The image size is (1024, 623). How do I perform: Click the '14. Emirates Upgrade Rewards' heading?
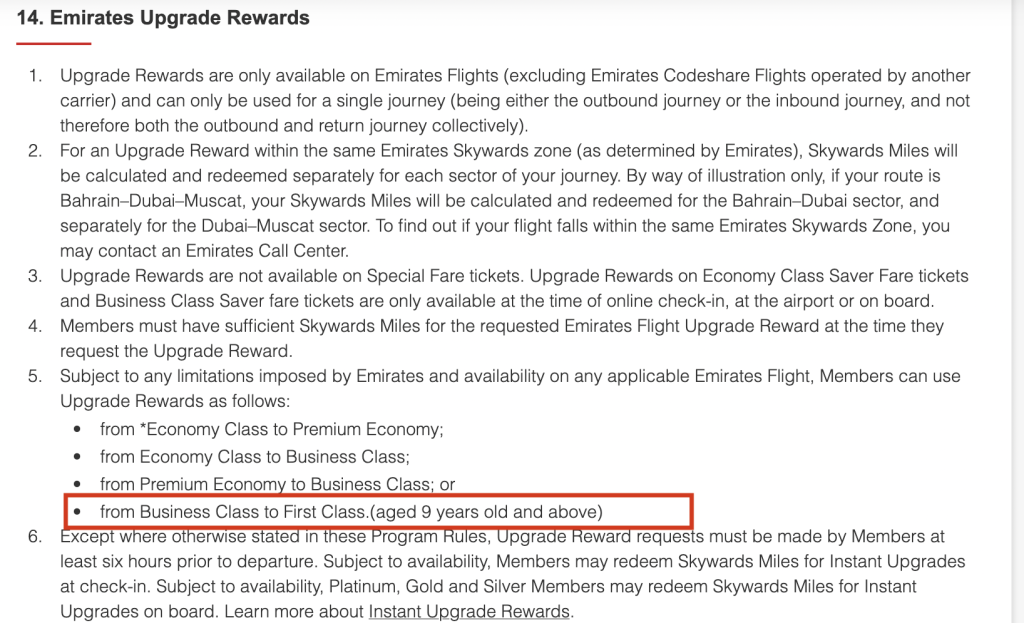point(163,18)
